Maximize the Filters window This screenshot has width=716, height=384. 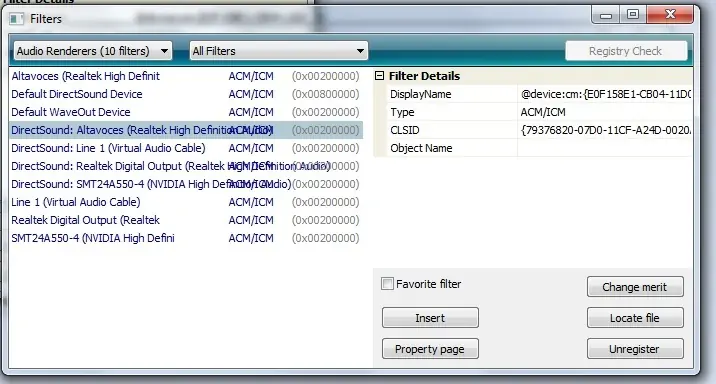click(633, 15)
